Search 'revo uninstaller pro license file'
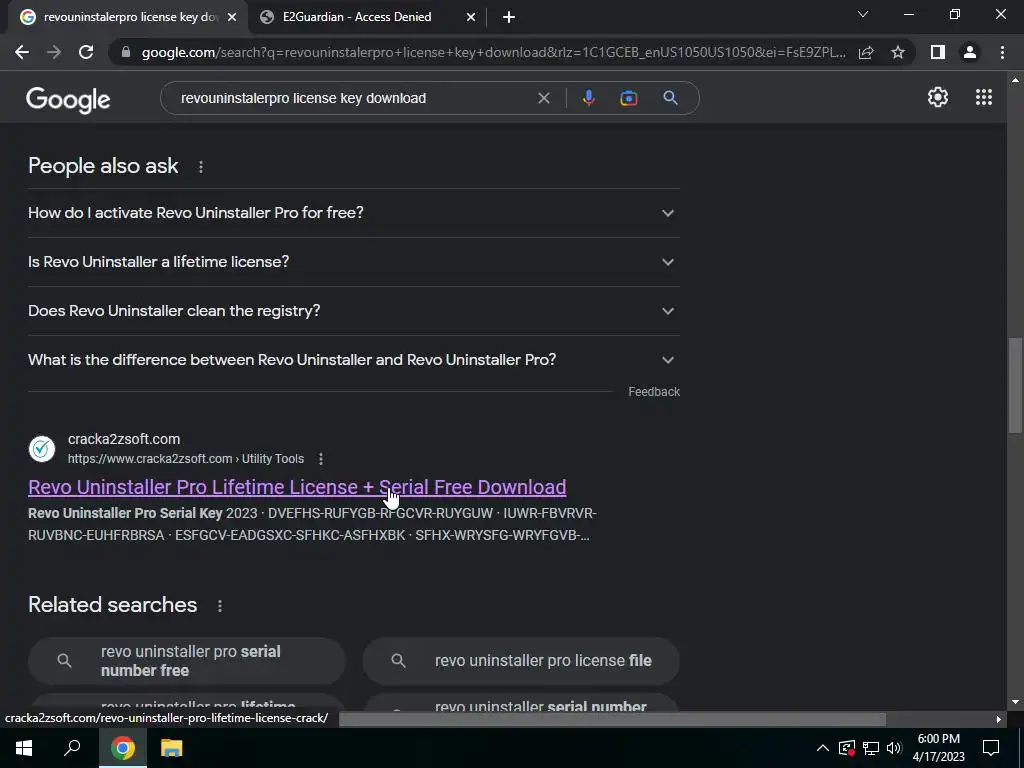1024x768 pixels. [520, 661]
